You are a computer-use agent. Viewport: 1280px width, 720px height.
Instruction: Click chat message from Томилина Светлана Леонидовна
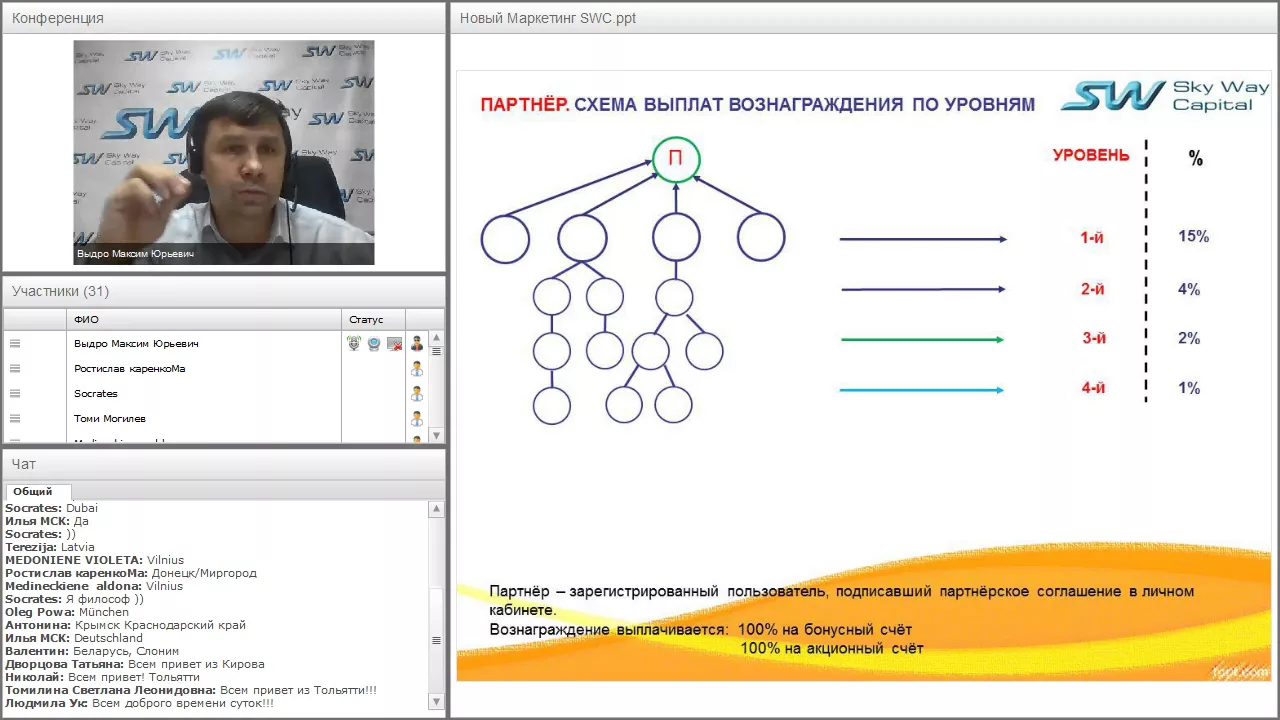pyautogui.click(x=191, y=690)
